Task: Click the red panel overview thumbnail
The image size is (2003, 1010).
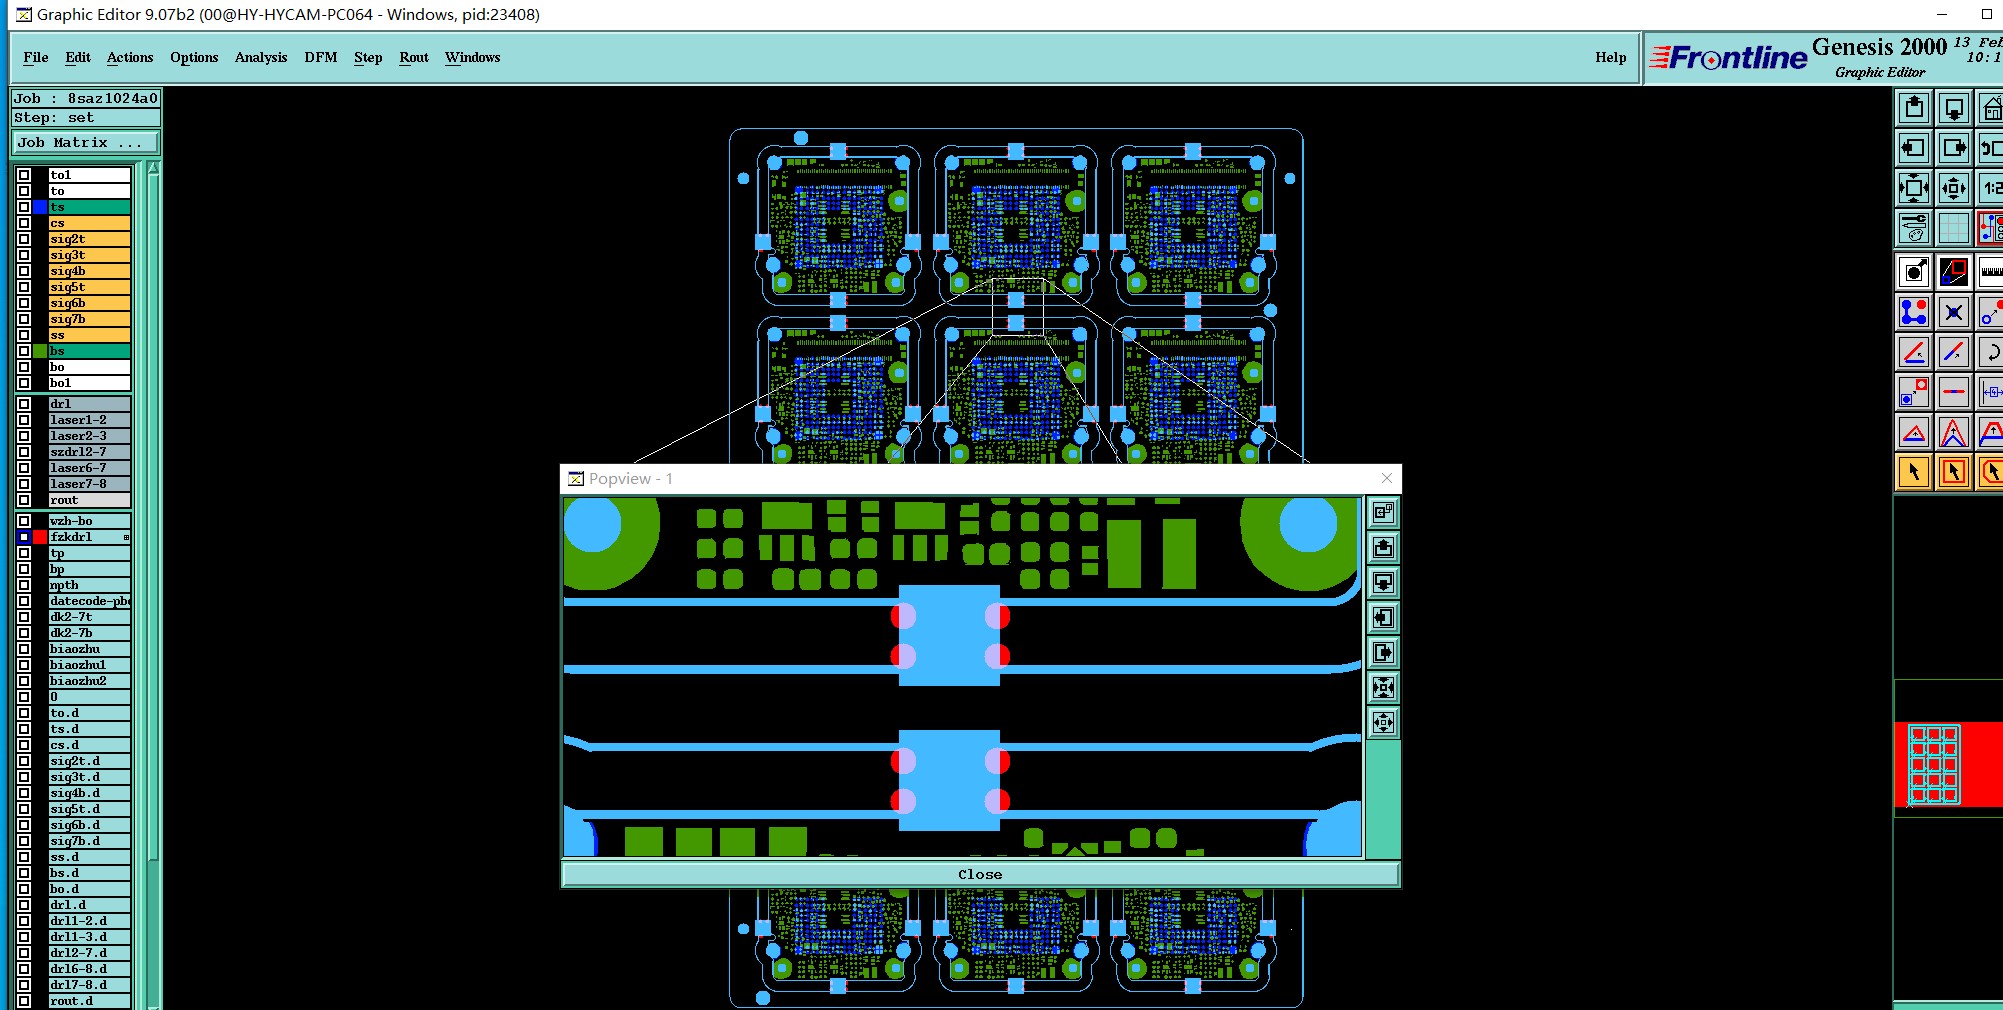Action: tap(1948, 764)
